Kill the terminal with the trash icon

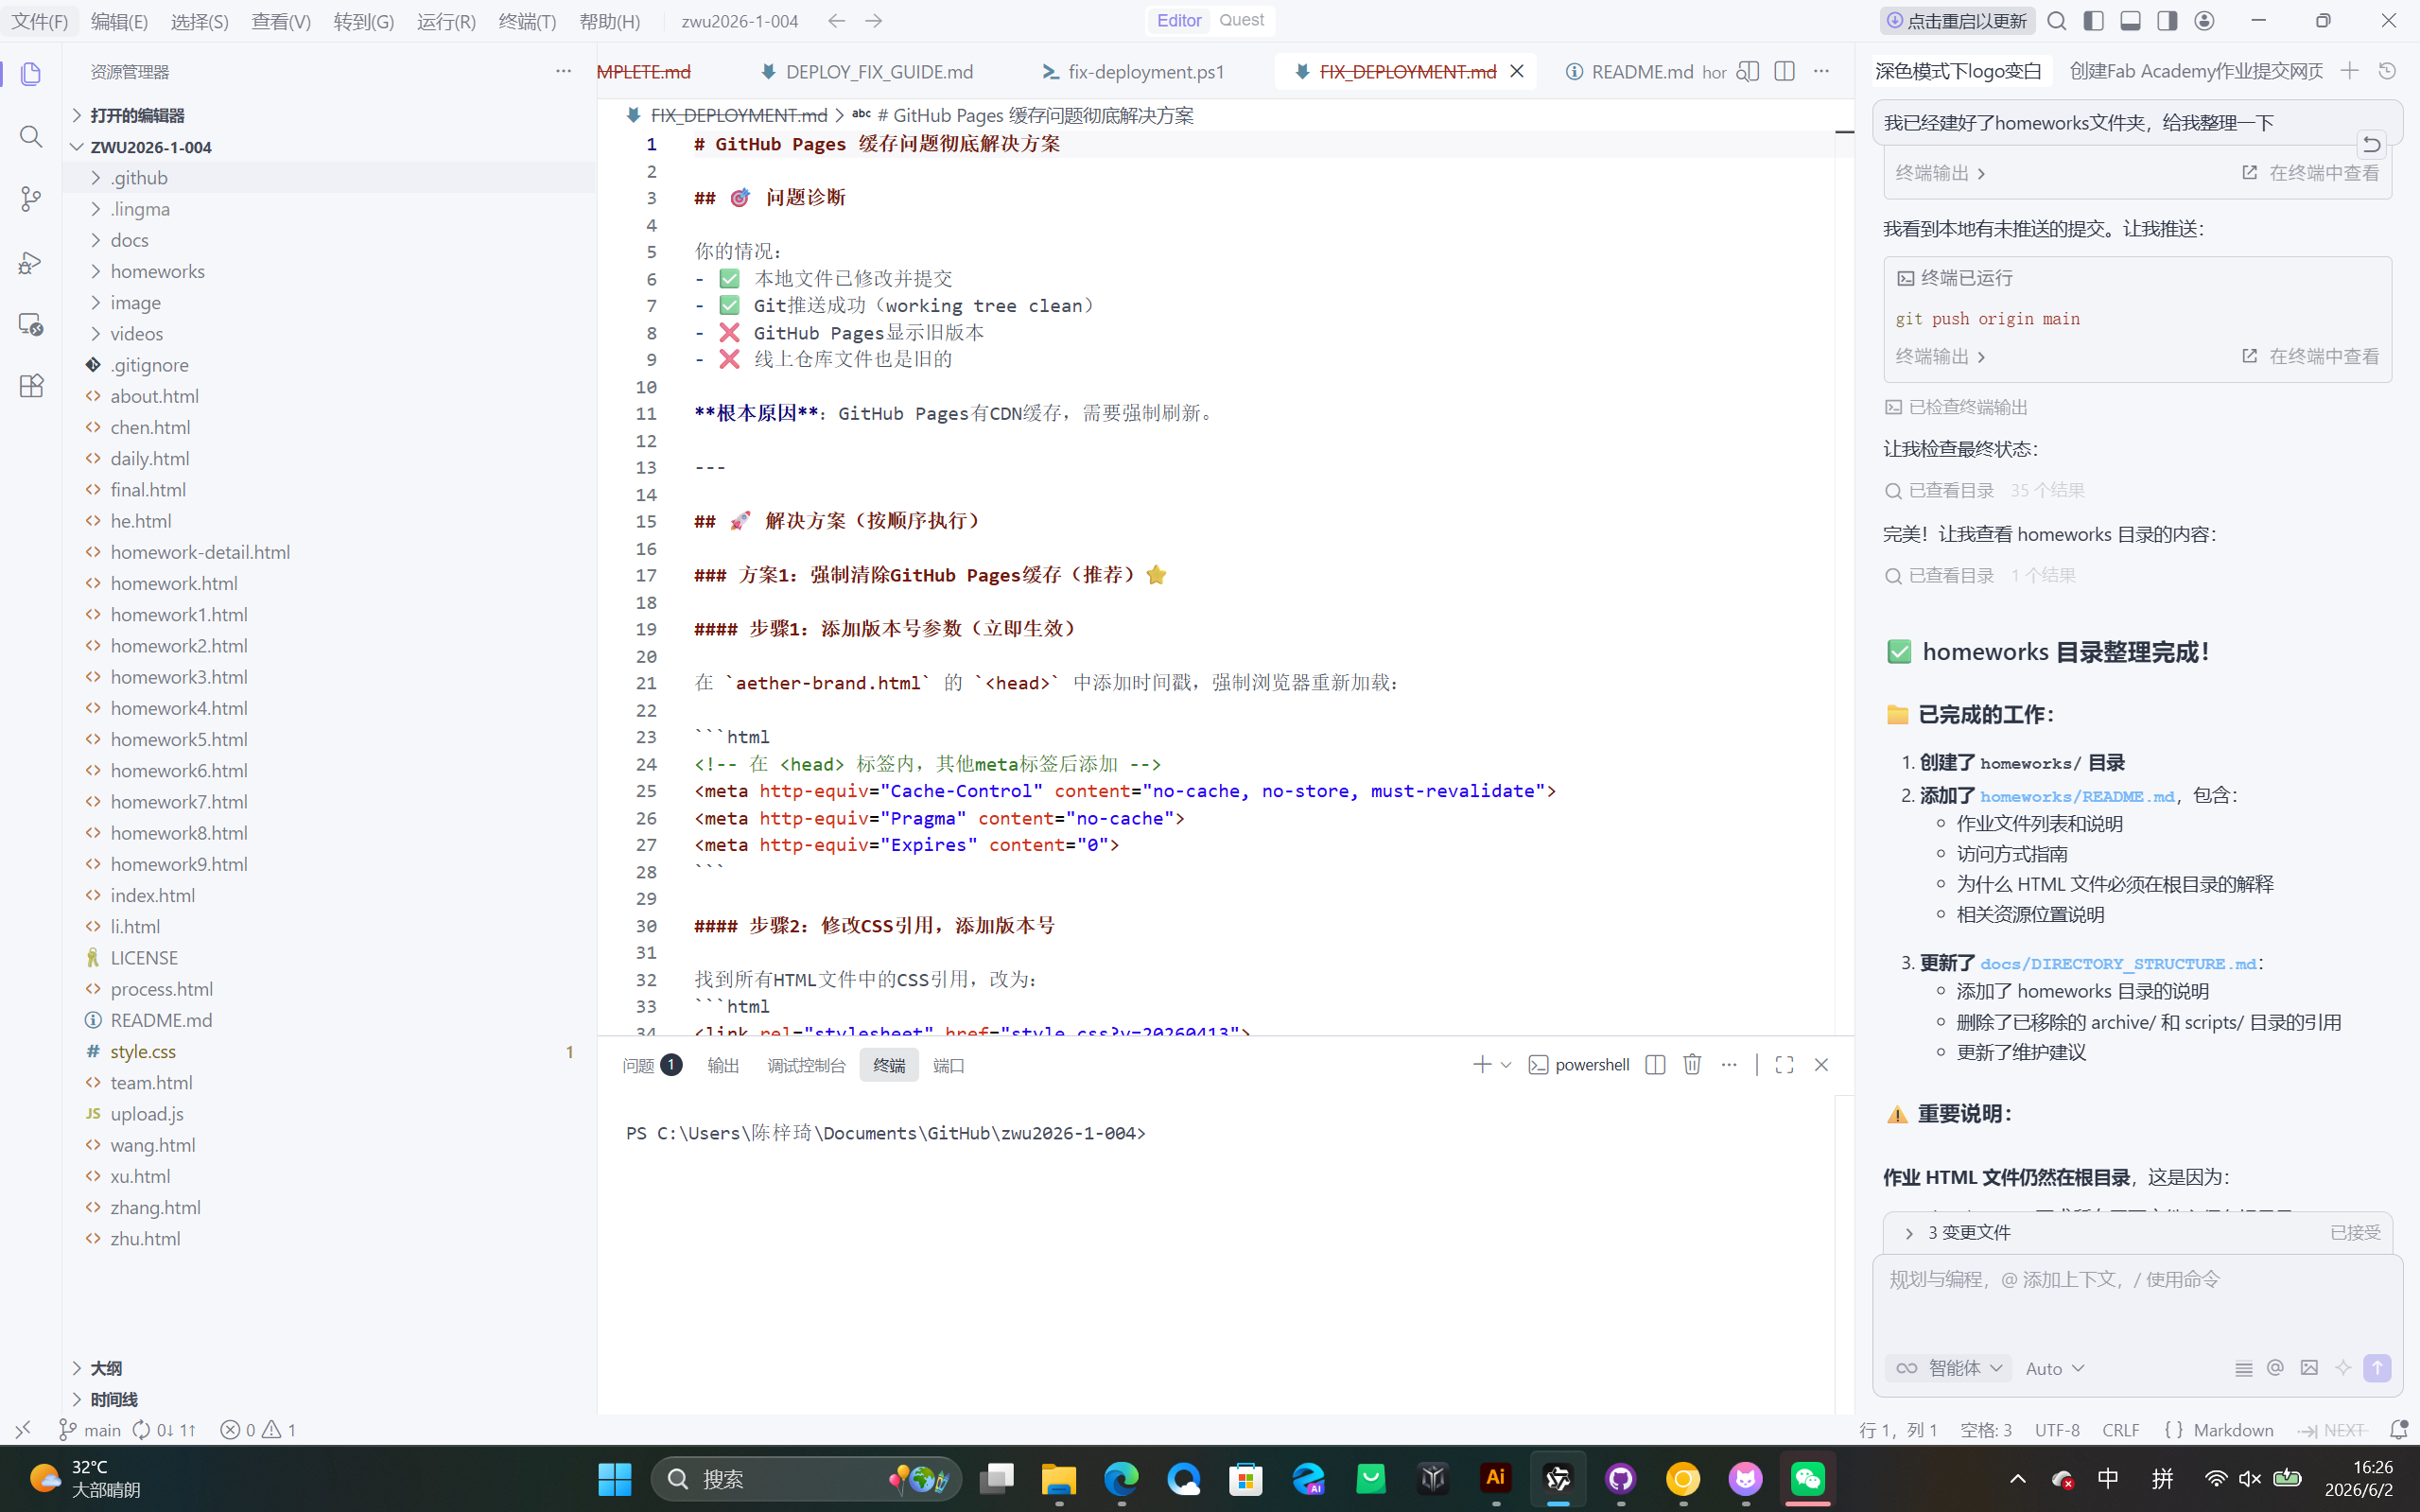(1692, 1065)
